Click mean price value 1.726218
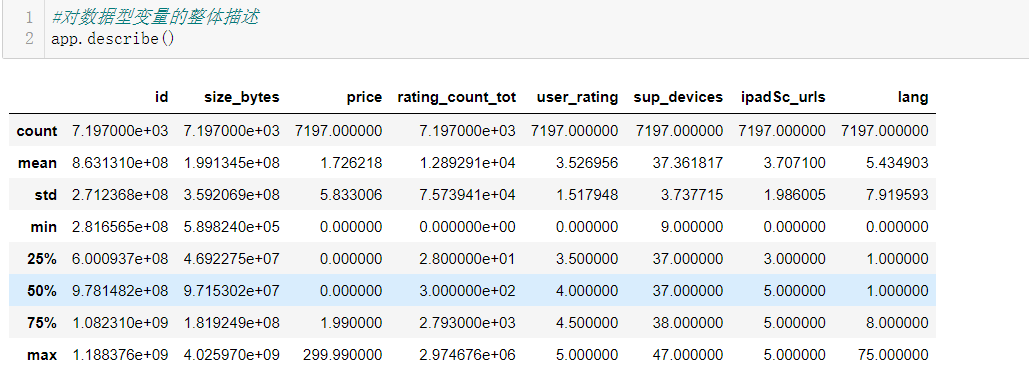The height and width of the screenshot is (382, 1029). (x=351, y=163)
